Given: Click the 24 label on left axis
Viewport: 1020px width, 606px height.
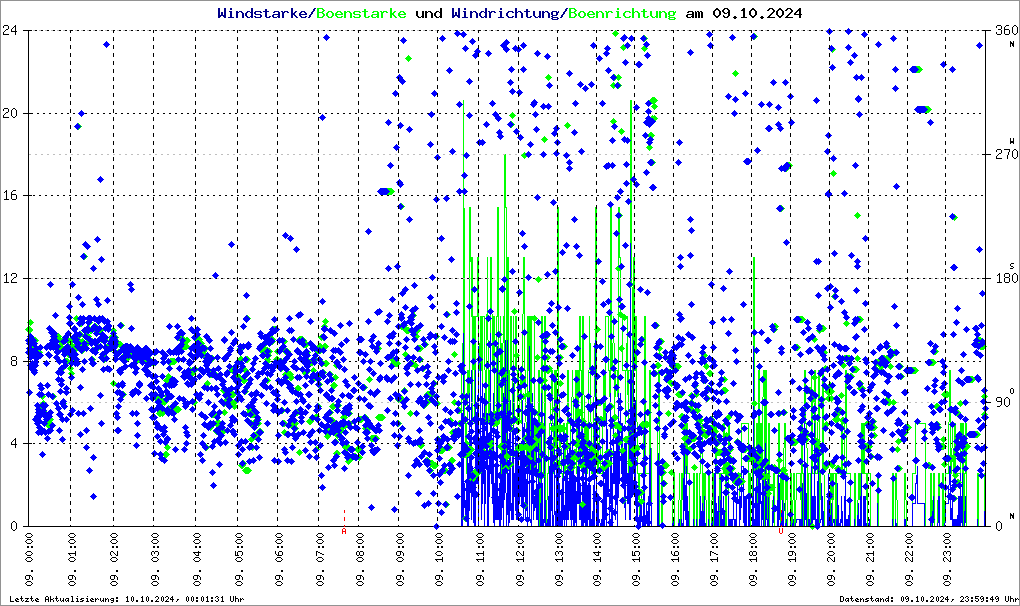Looking at the screenshot, I should pyautogui.click(x=12, y=30).
